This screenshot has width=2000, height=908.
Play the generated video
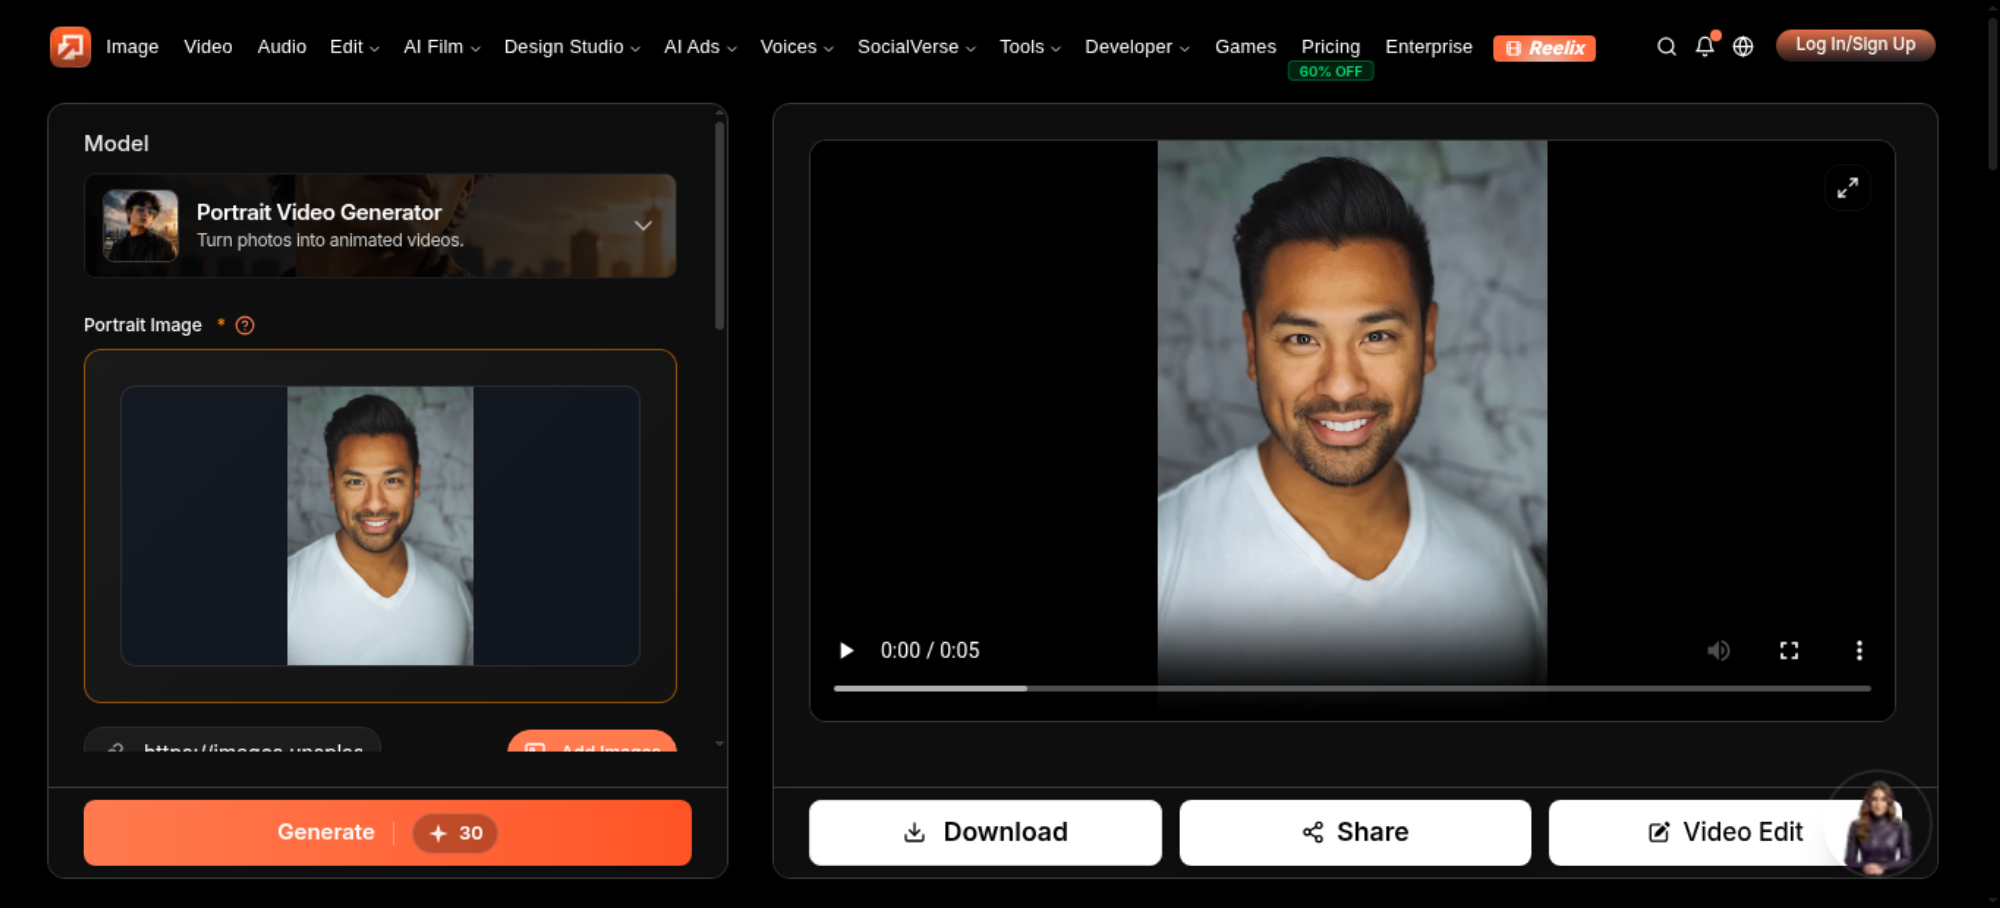point(846,651)
